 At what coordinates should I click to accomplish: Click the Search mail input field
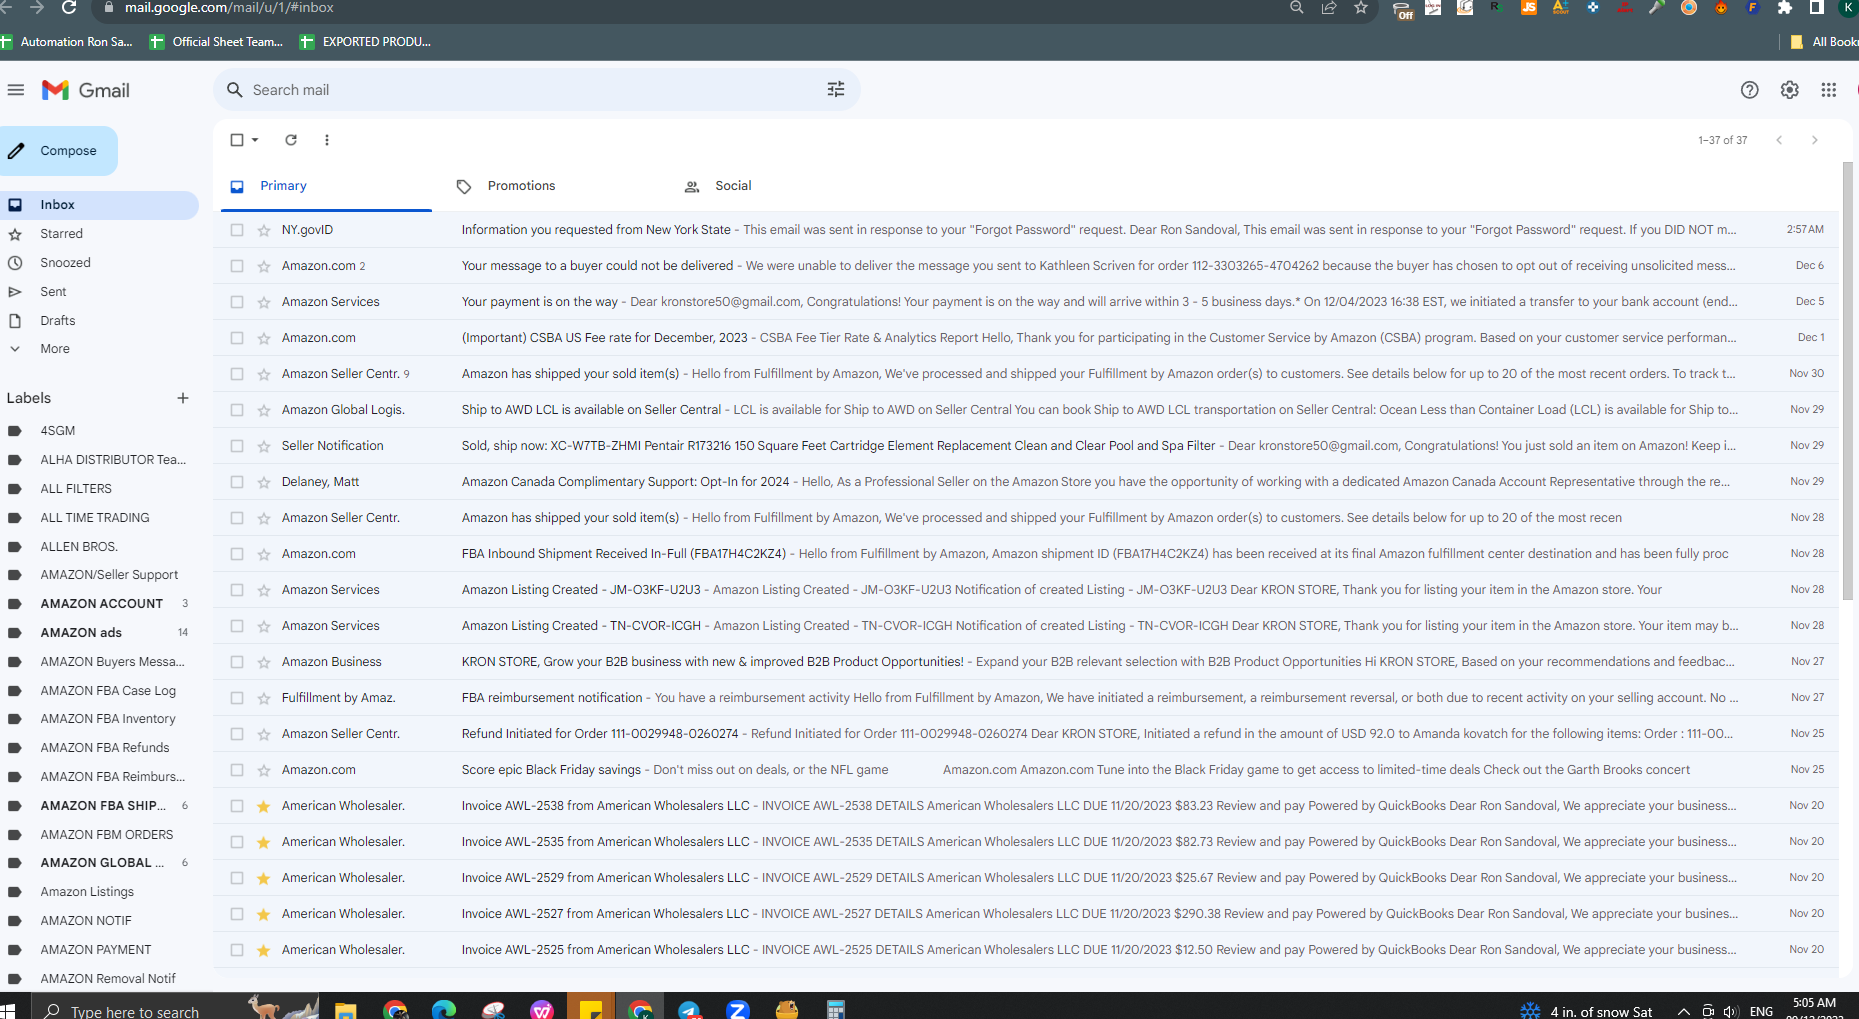[x=535, y=90]
